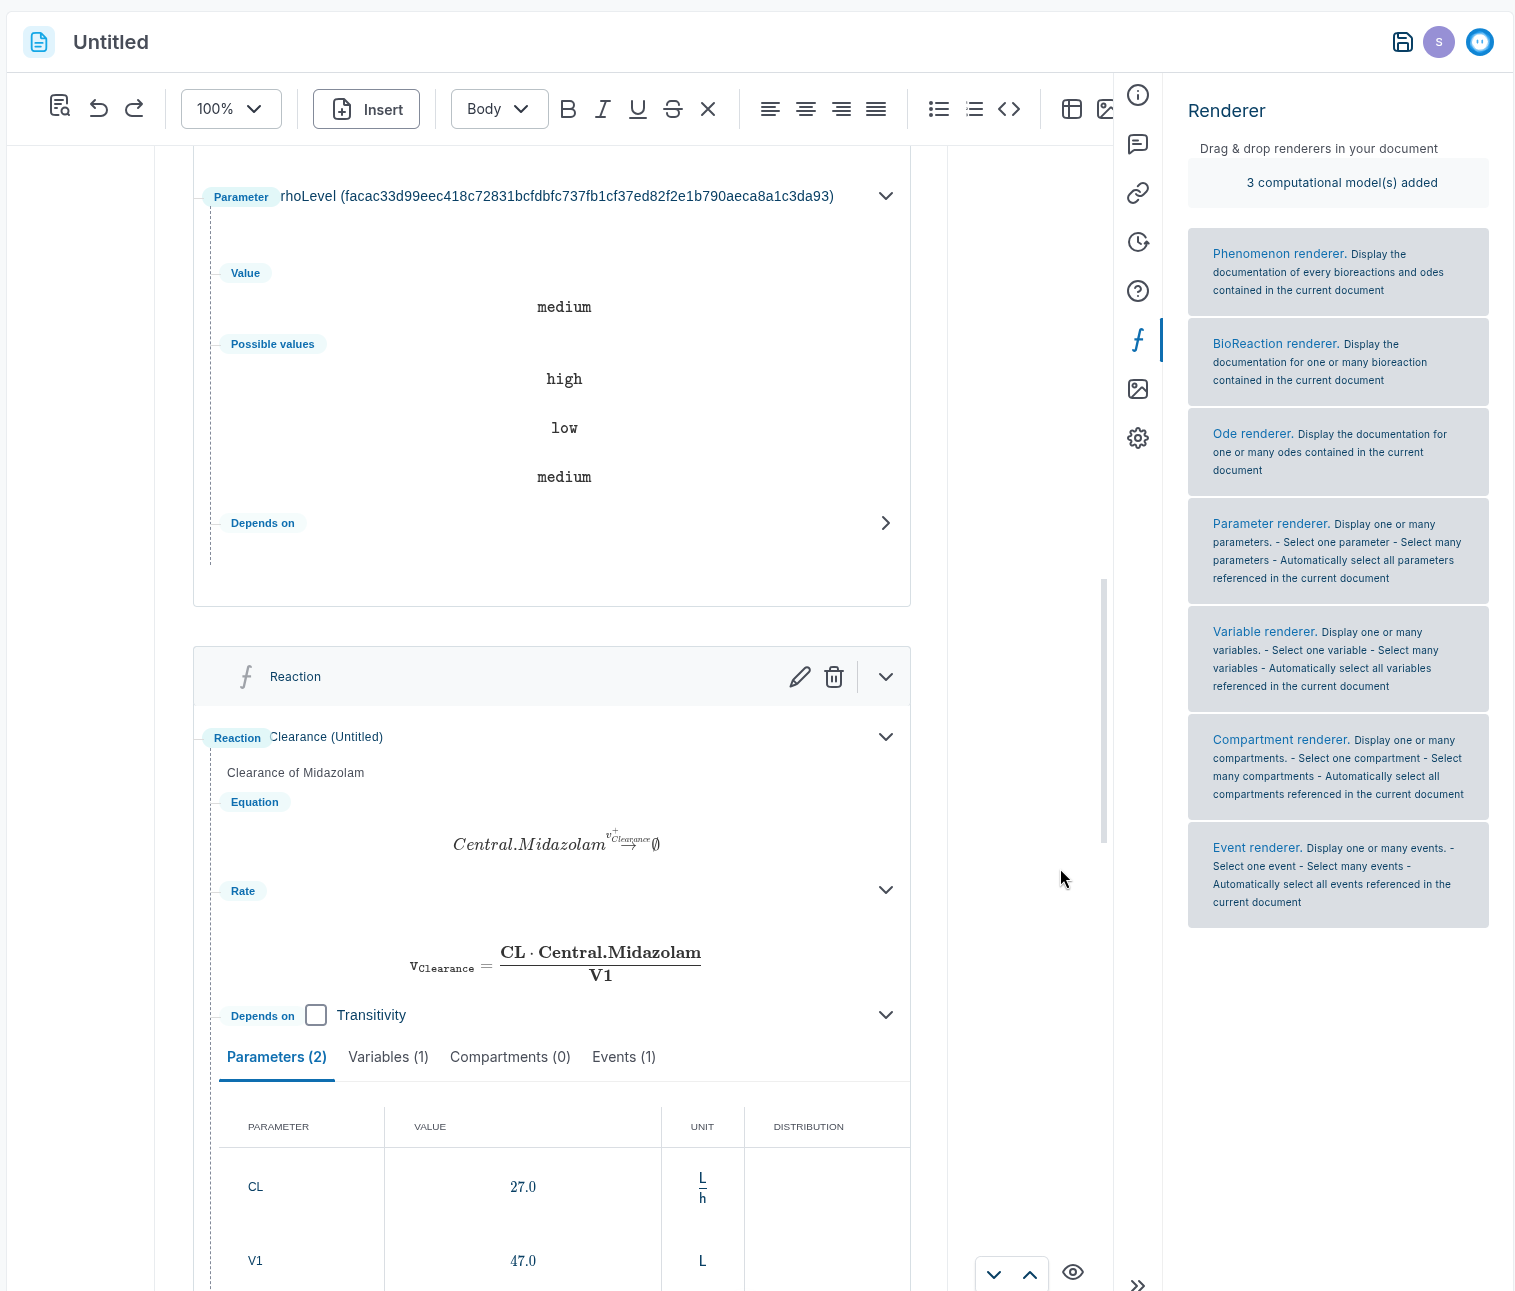Open the settings gear panel
This screenshot has width=1515, height=1291.
1138,438
